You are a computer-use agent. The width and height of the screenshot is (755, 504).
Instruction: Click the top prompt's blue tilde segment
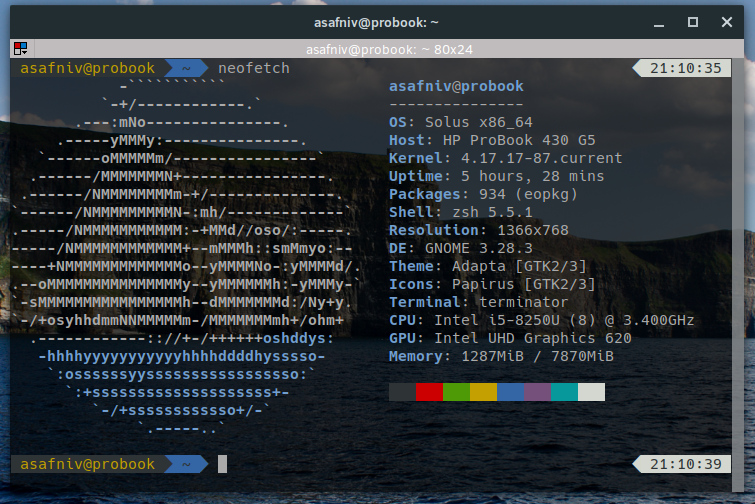186,68
